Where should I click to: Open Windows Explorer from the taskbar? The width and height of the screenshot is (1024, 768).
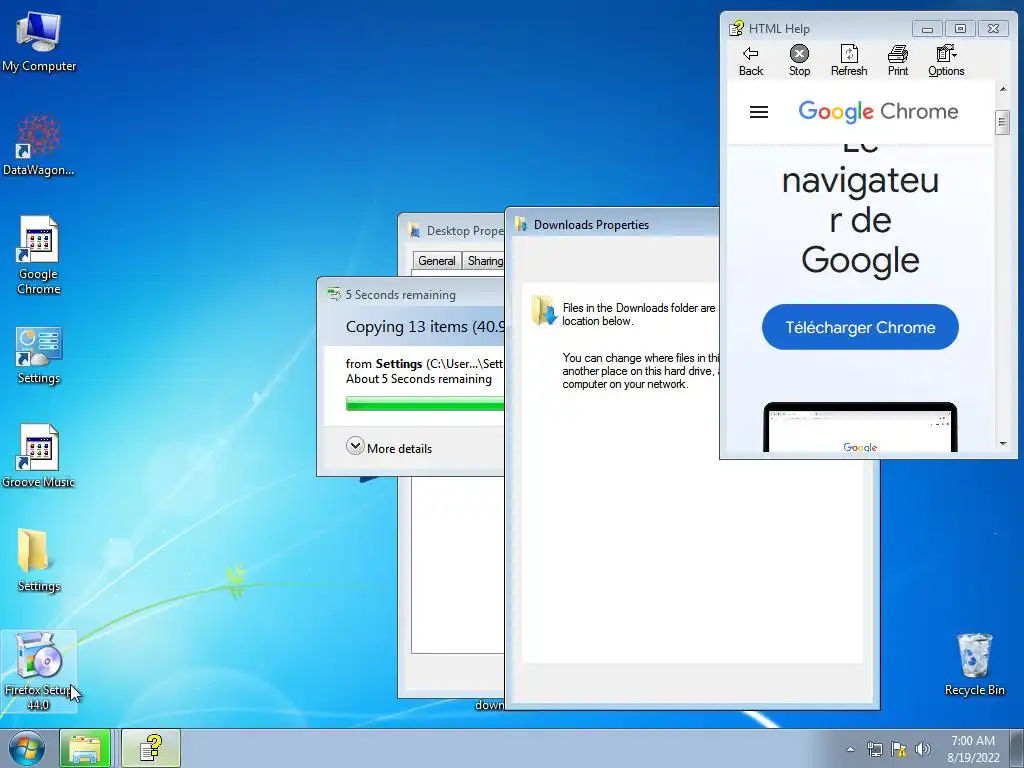pos(85,748)
